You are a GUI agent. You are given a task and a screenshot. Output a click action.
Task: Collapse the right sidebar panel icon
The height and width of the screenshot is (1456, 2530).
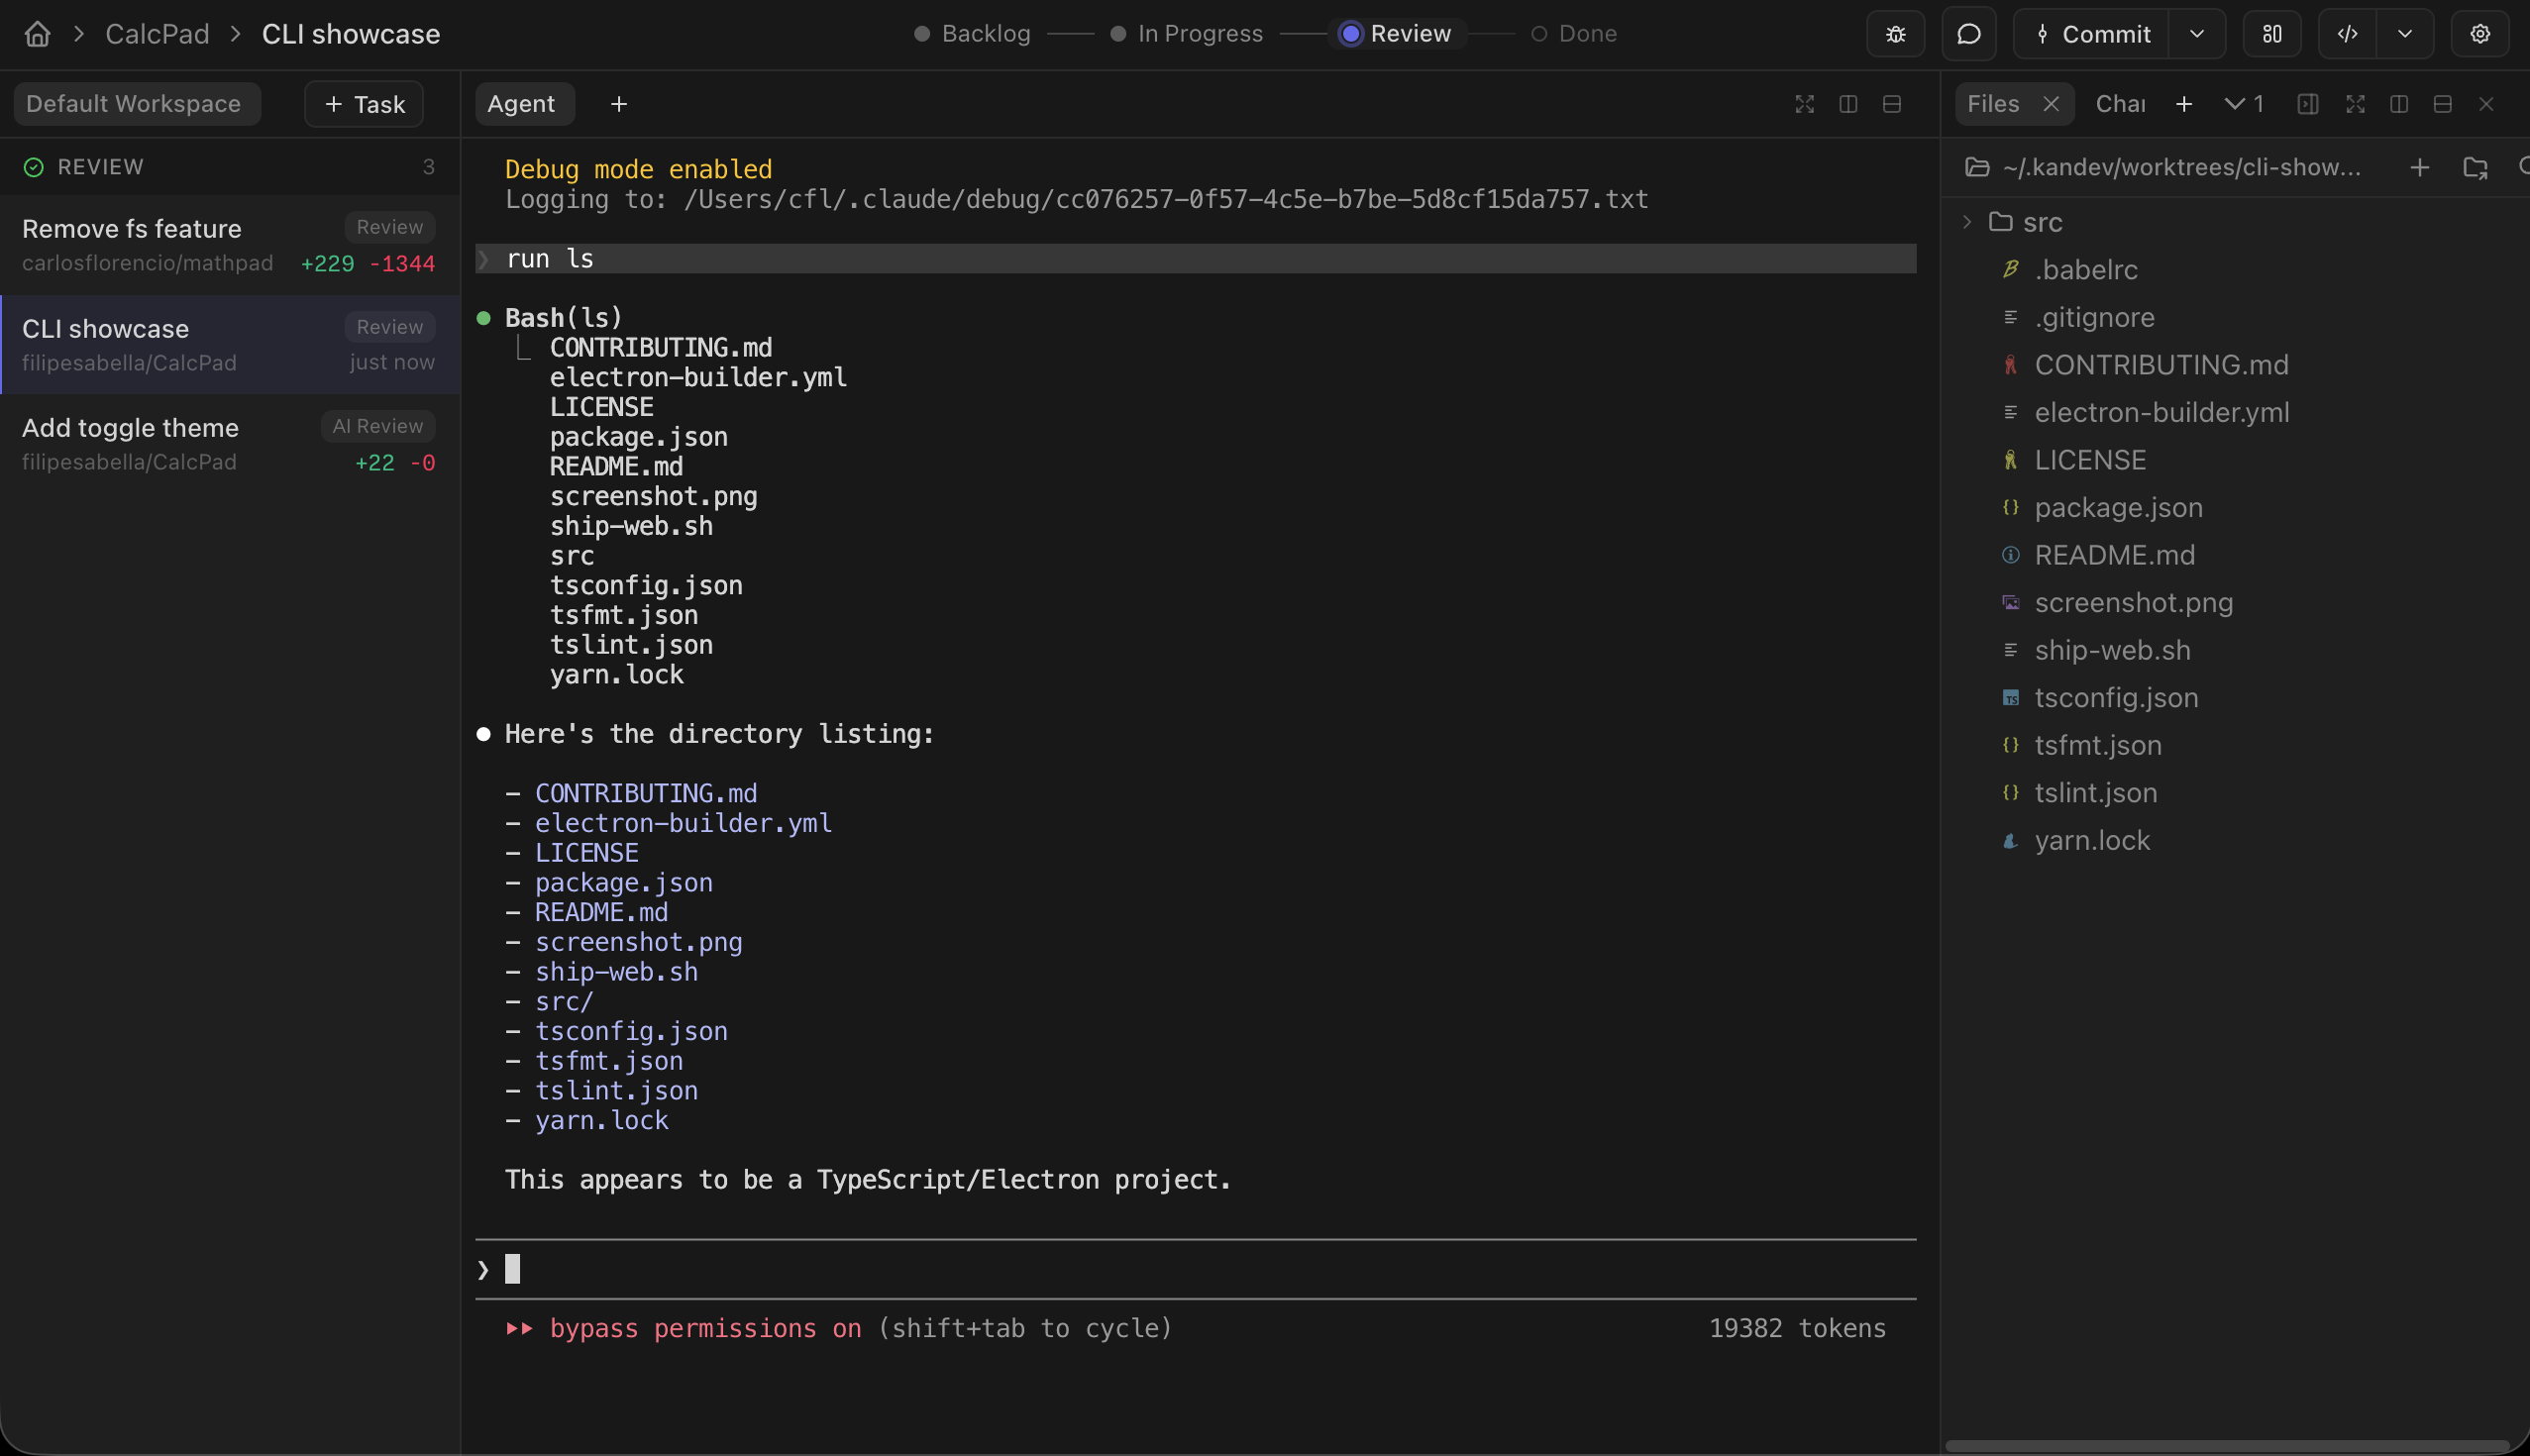tap(2308, 104)
